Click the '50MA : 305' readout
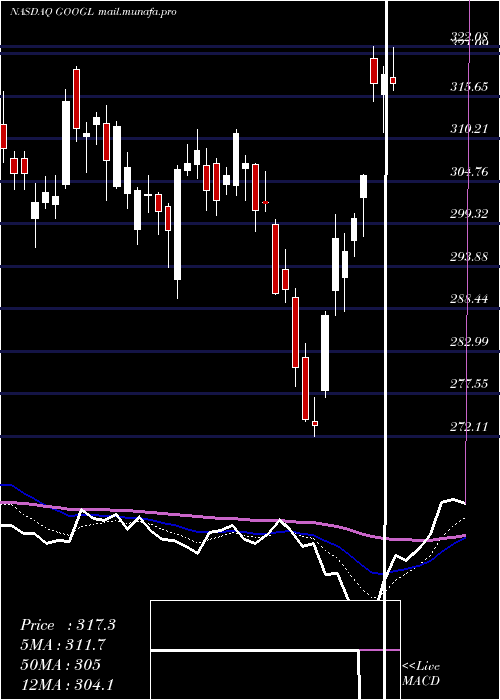The height and width of the screenshot is (700, 500). point(60,665)
